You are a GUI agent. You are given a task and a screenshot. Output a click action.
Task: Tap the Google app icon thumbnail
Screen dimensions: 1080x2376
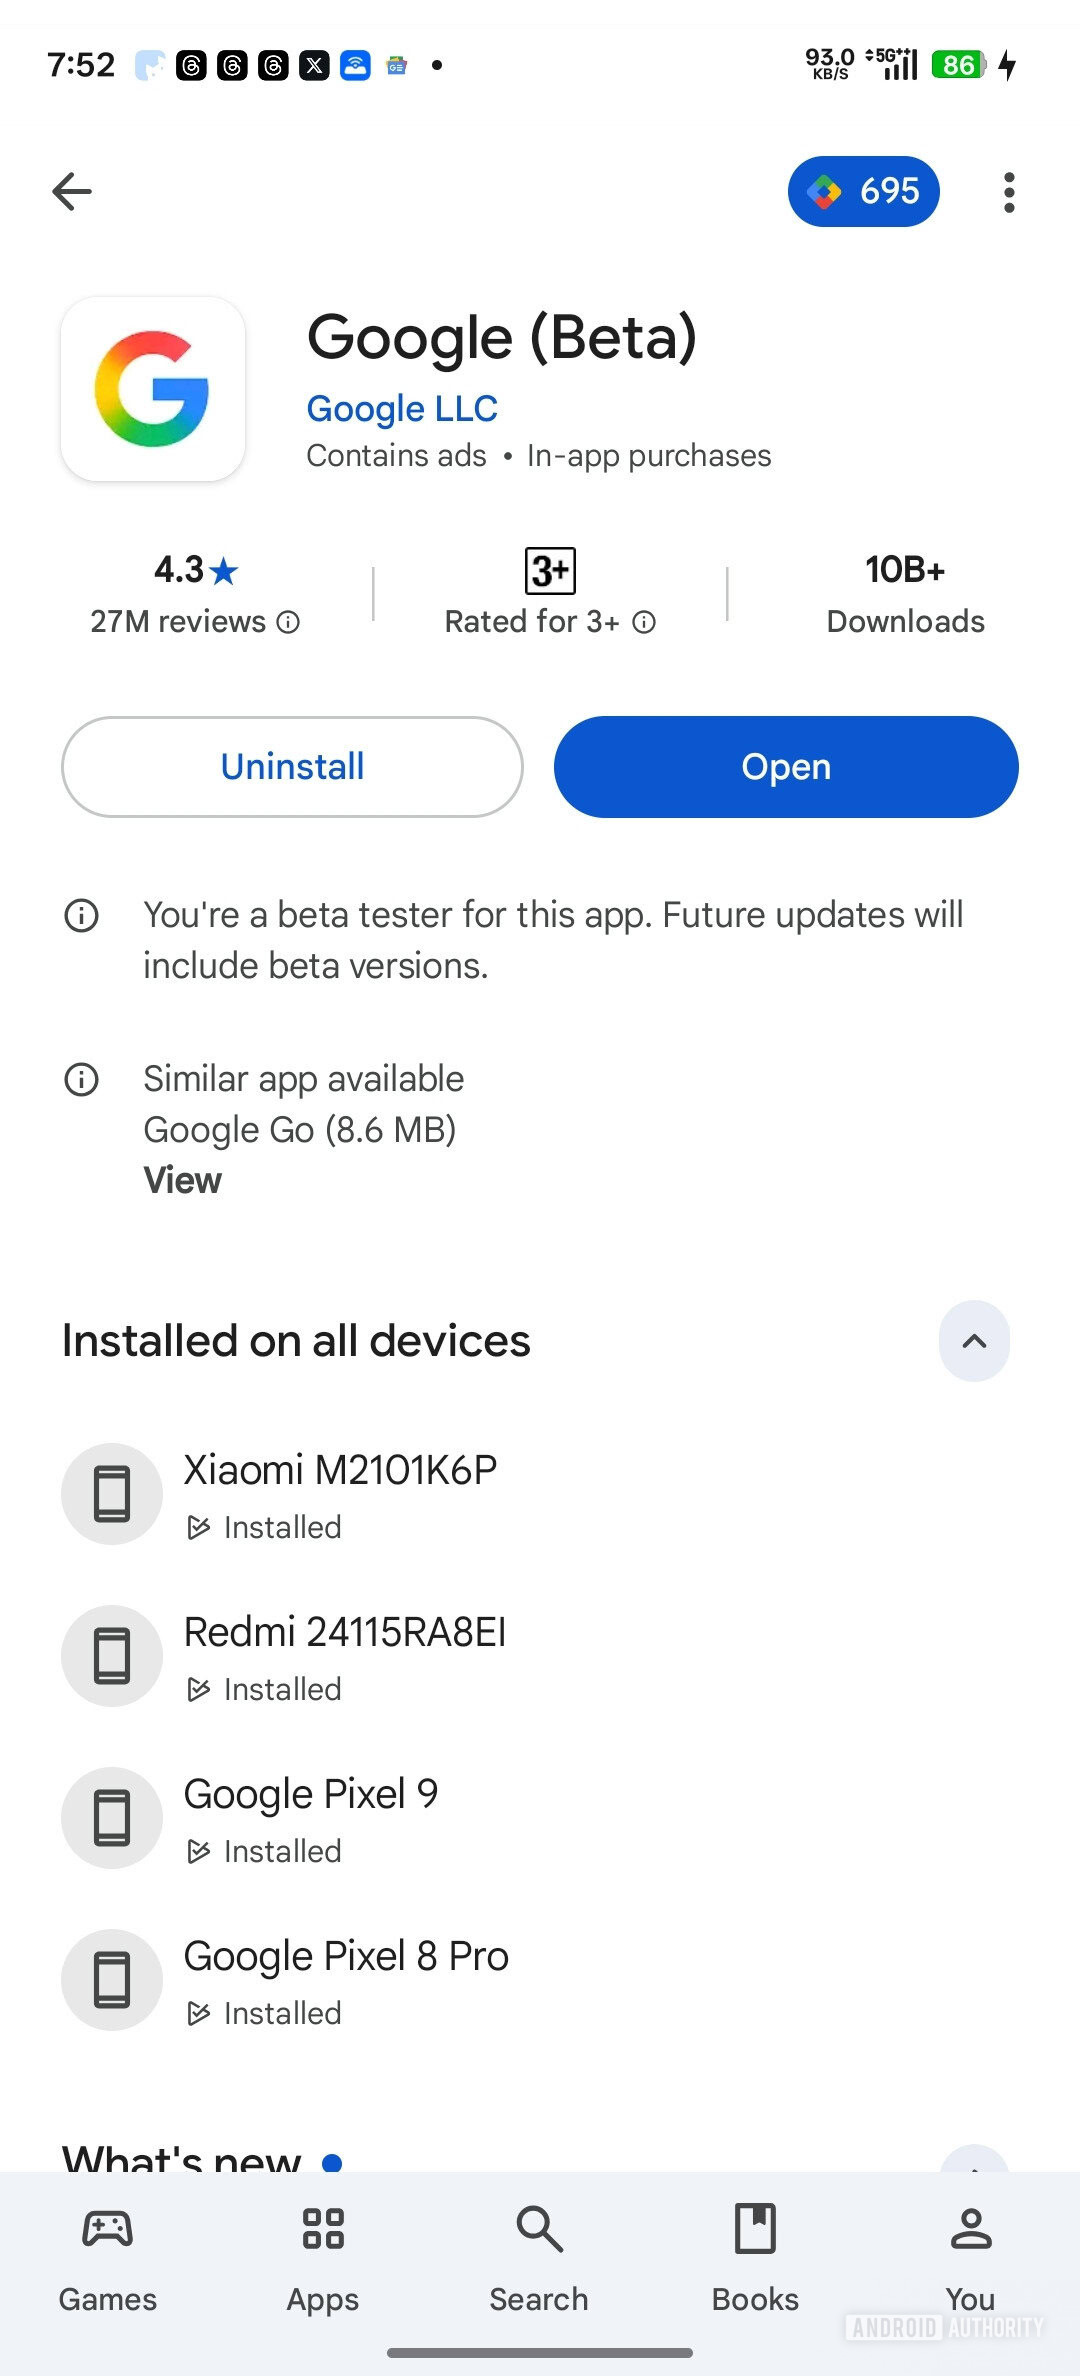coord(152,388)
